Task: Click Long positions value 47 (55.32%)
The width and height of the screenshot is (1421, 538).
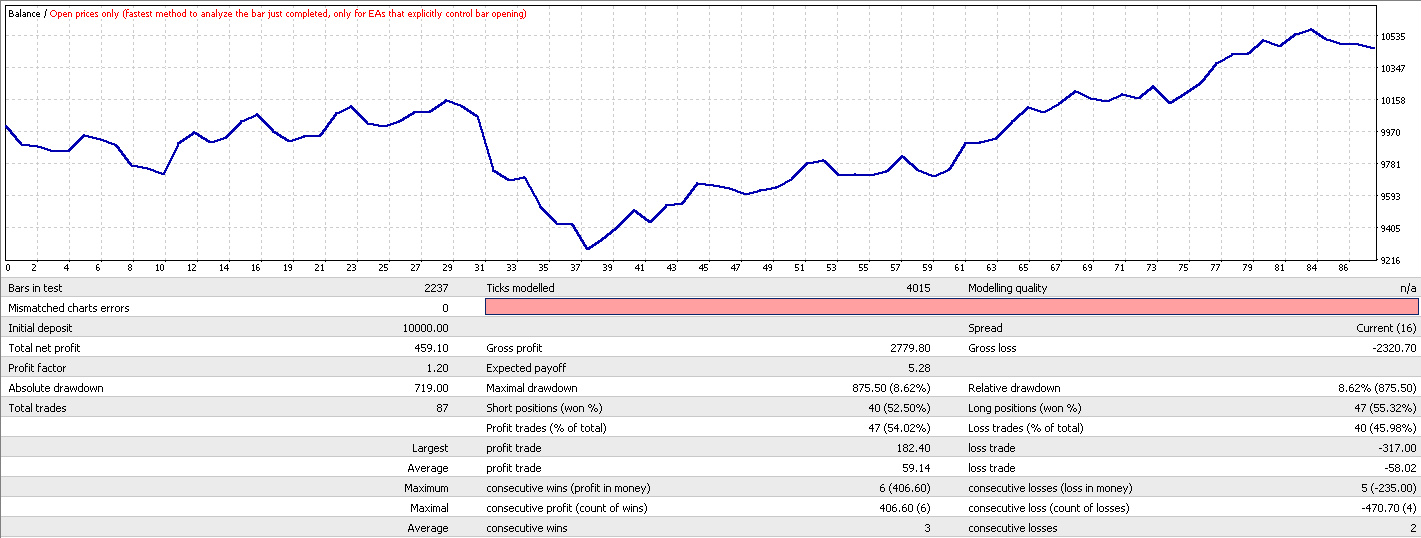Action: click(x=1386, y=408)
